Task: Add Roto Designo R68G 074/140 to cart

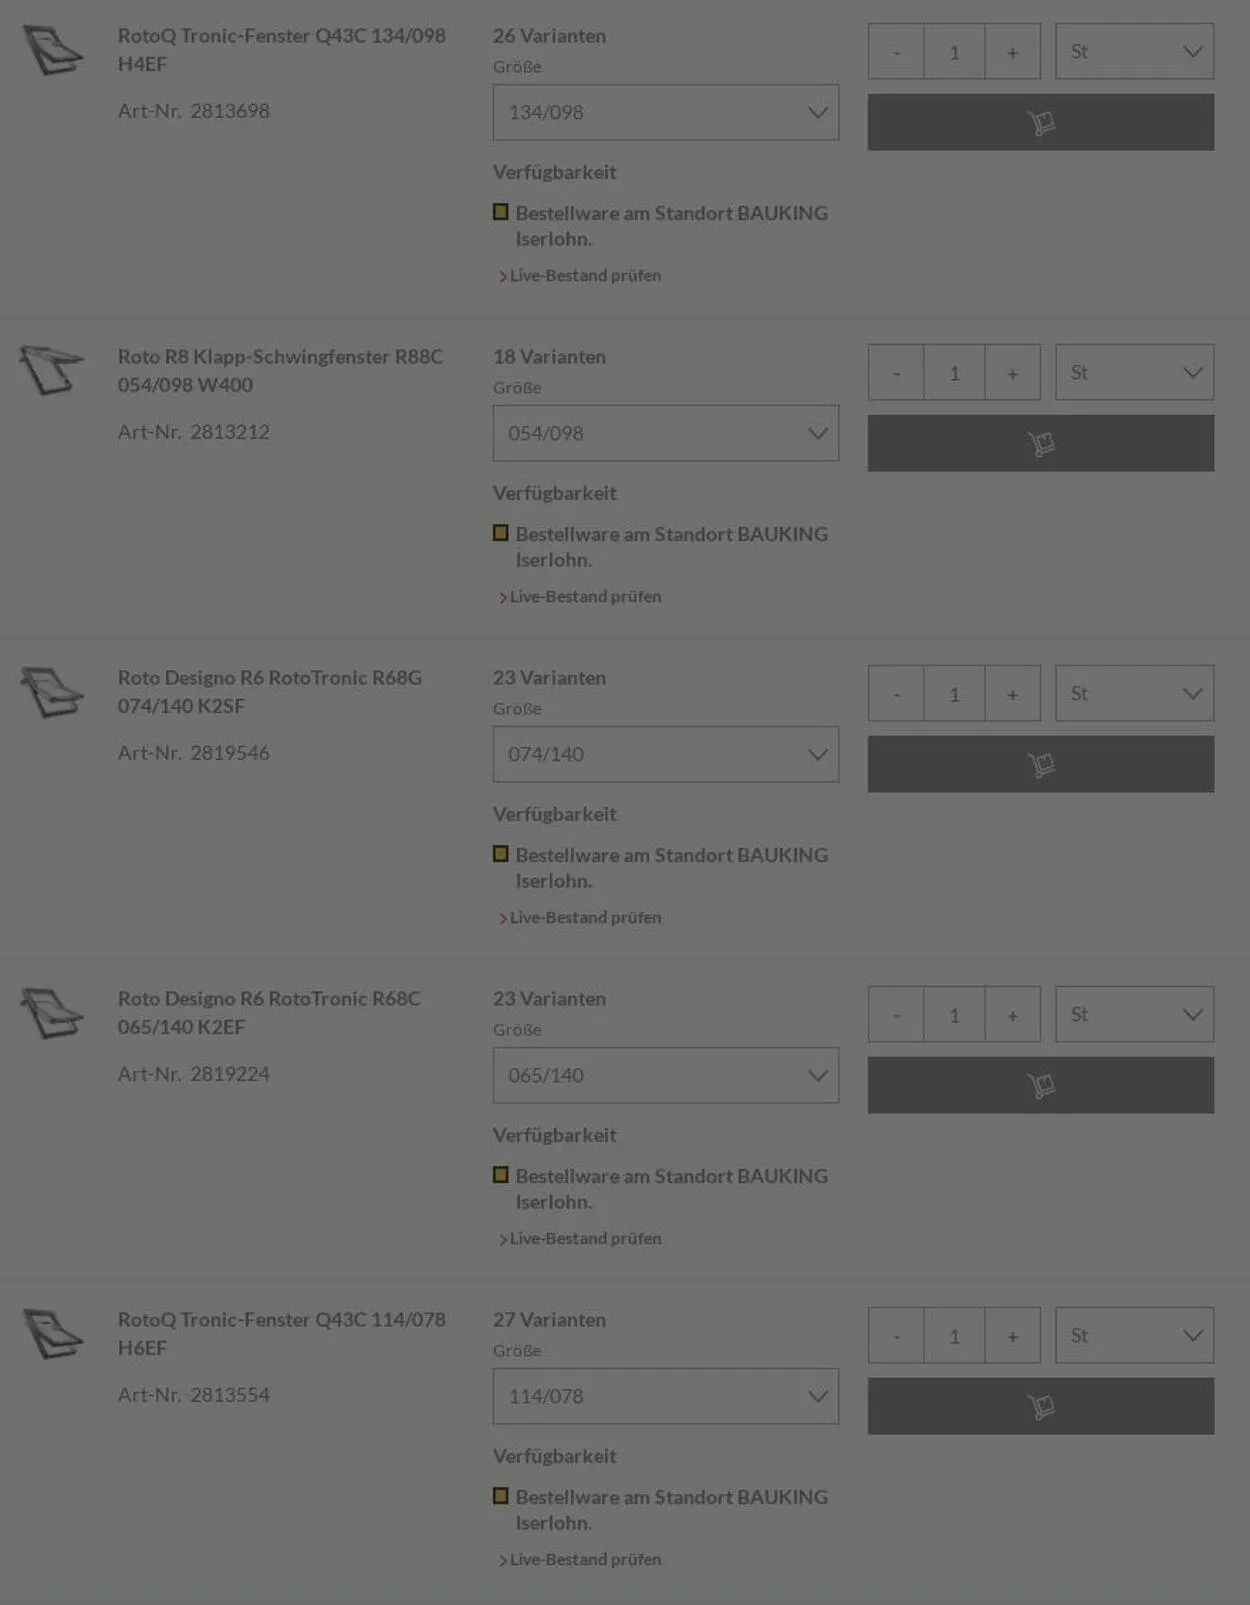Action: pyautogui.click(x=1040, y=764)
